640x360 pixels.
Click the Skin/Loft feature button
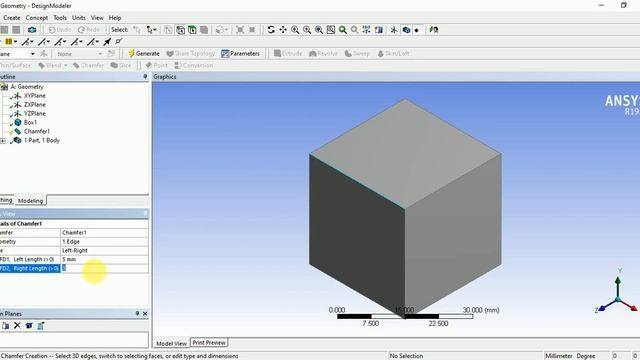(x=393, y=53)
